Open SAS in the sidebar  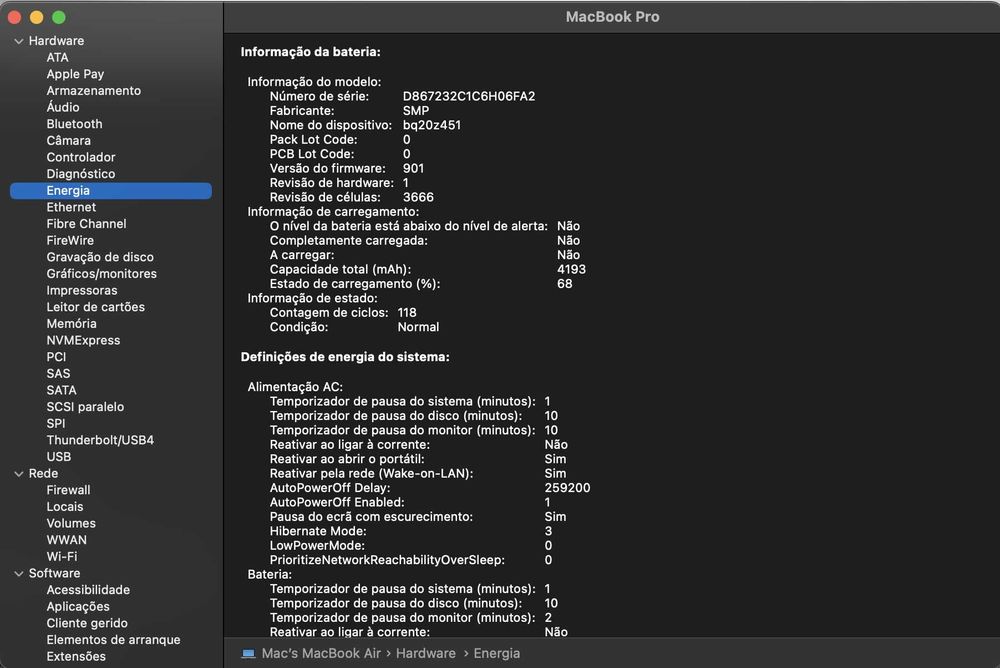click(58, 373)
